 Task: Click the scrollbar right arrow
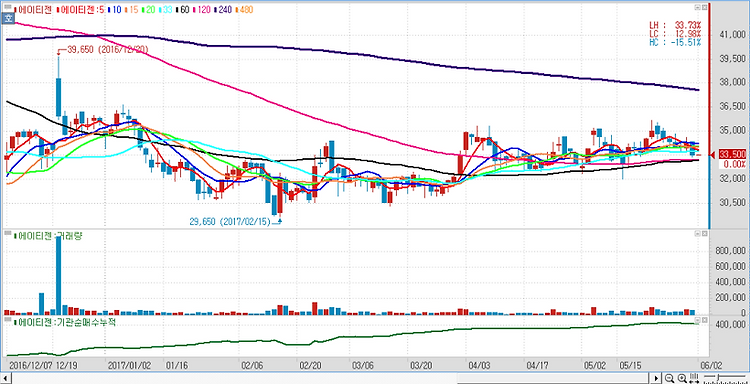656,379
